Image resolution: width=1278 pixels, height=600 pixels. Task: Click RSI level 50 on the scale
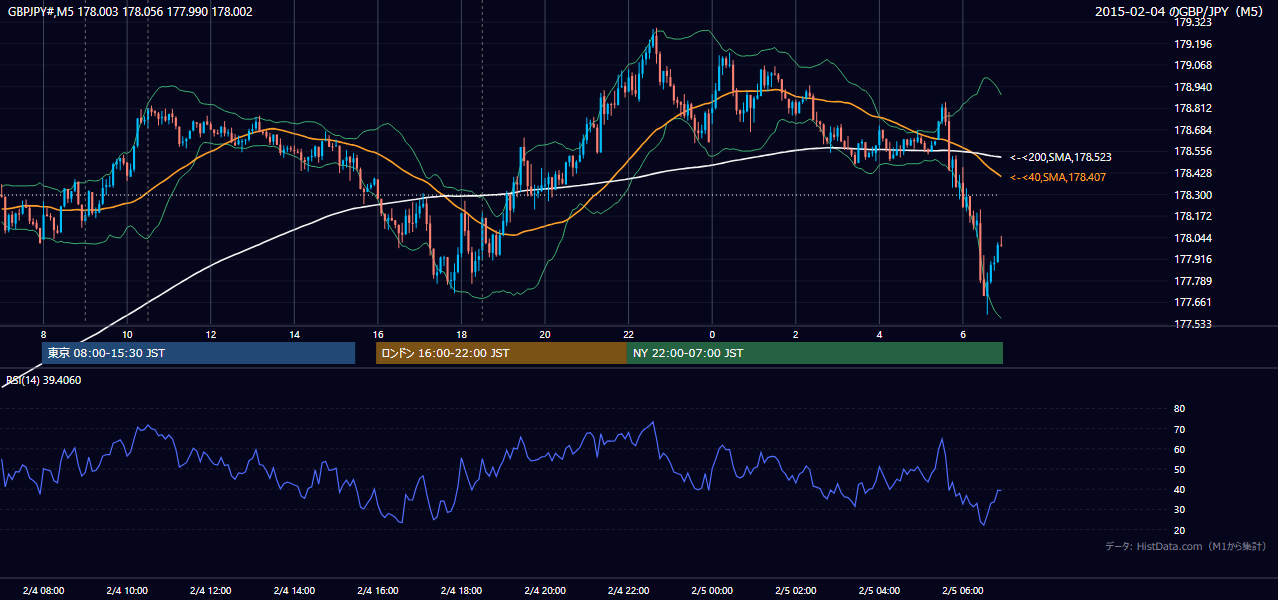click(x=1179, y=469)
